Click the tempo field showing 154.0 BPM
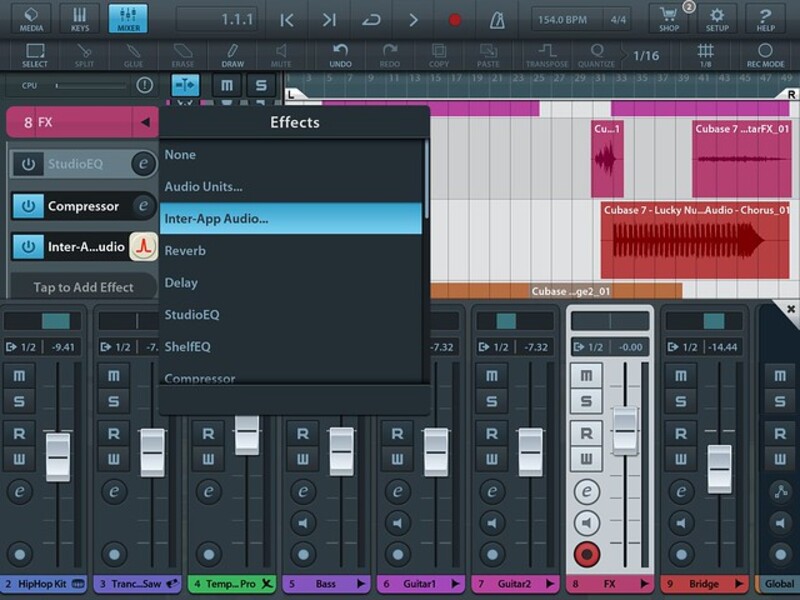Viewport: 800px width, 600px height. pos(563,20)
